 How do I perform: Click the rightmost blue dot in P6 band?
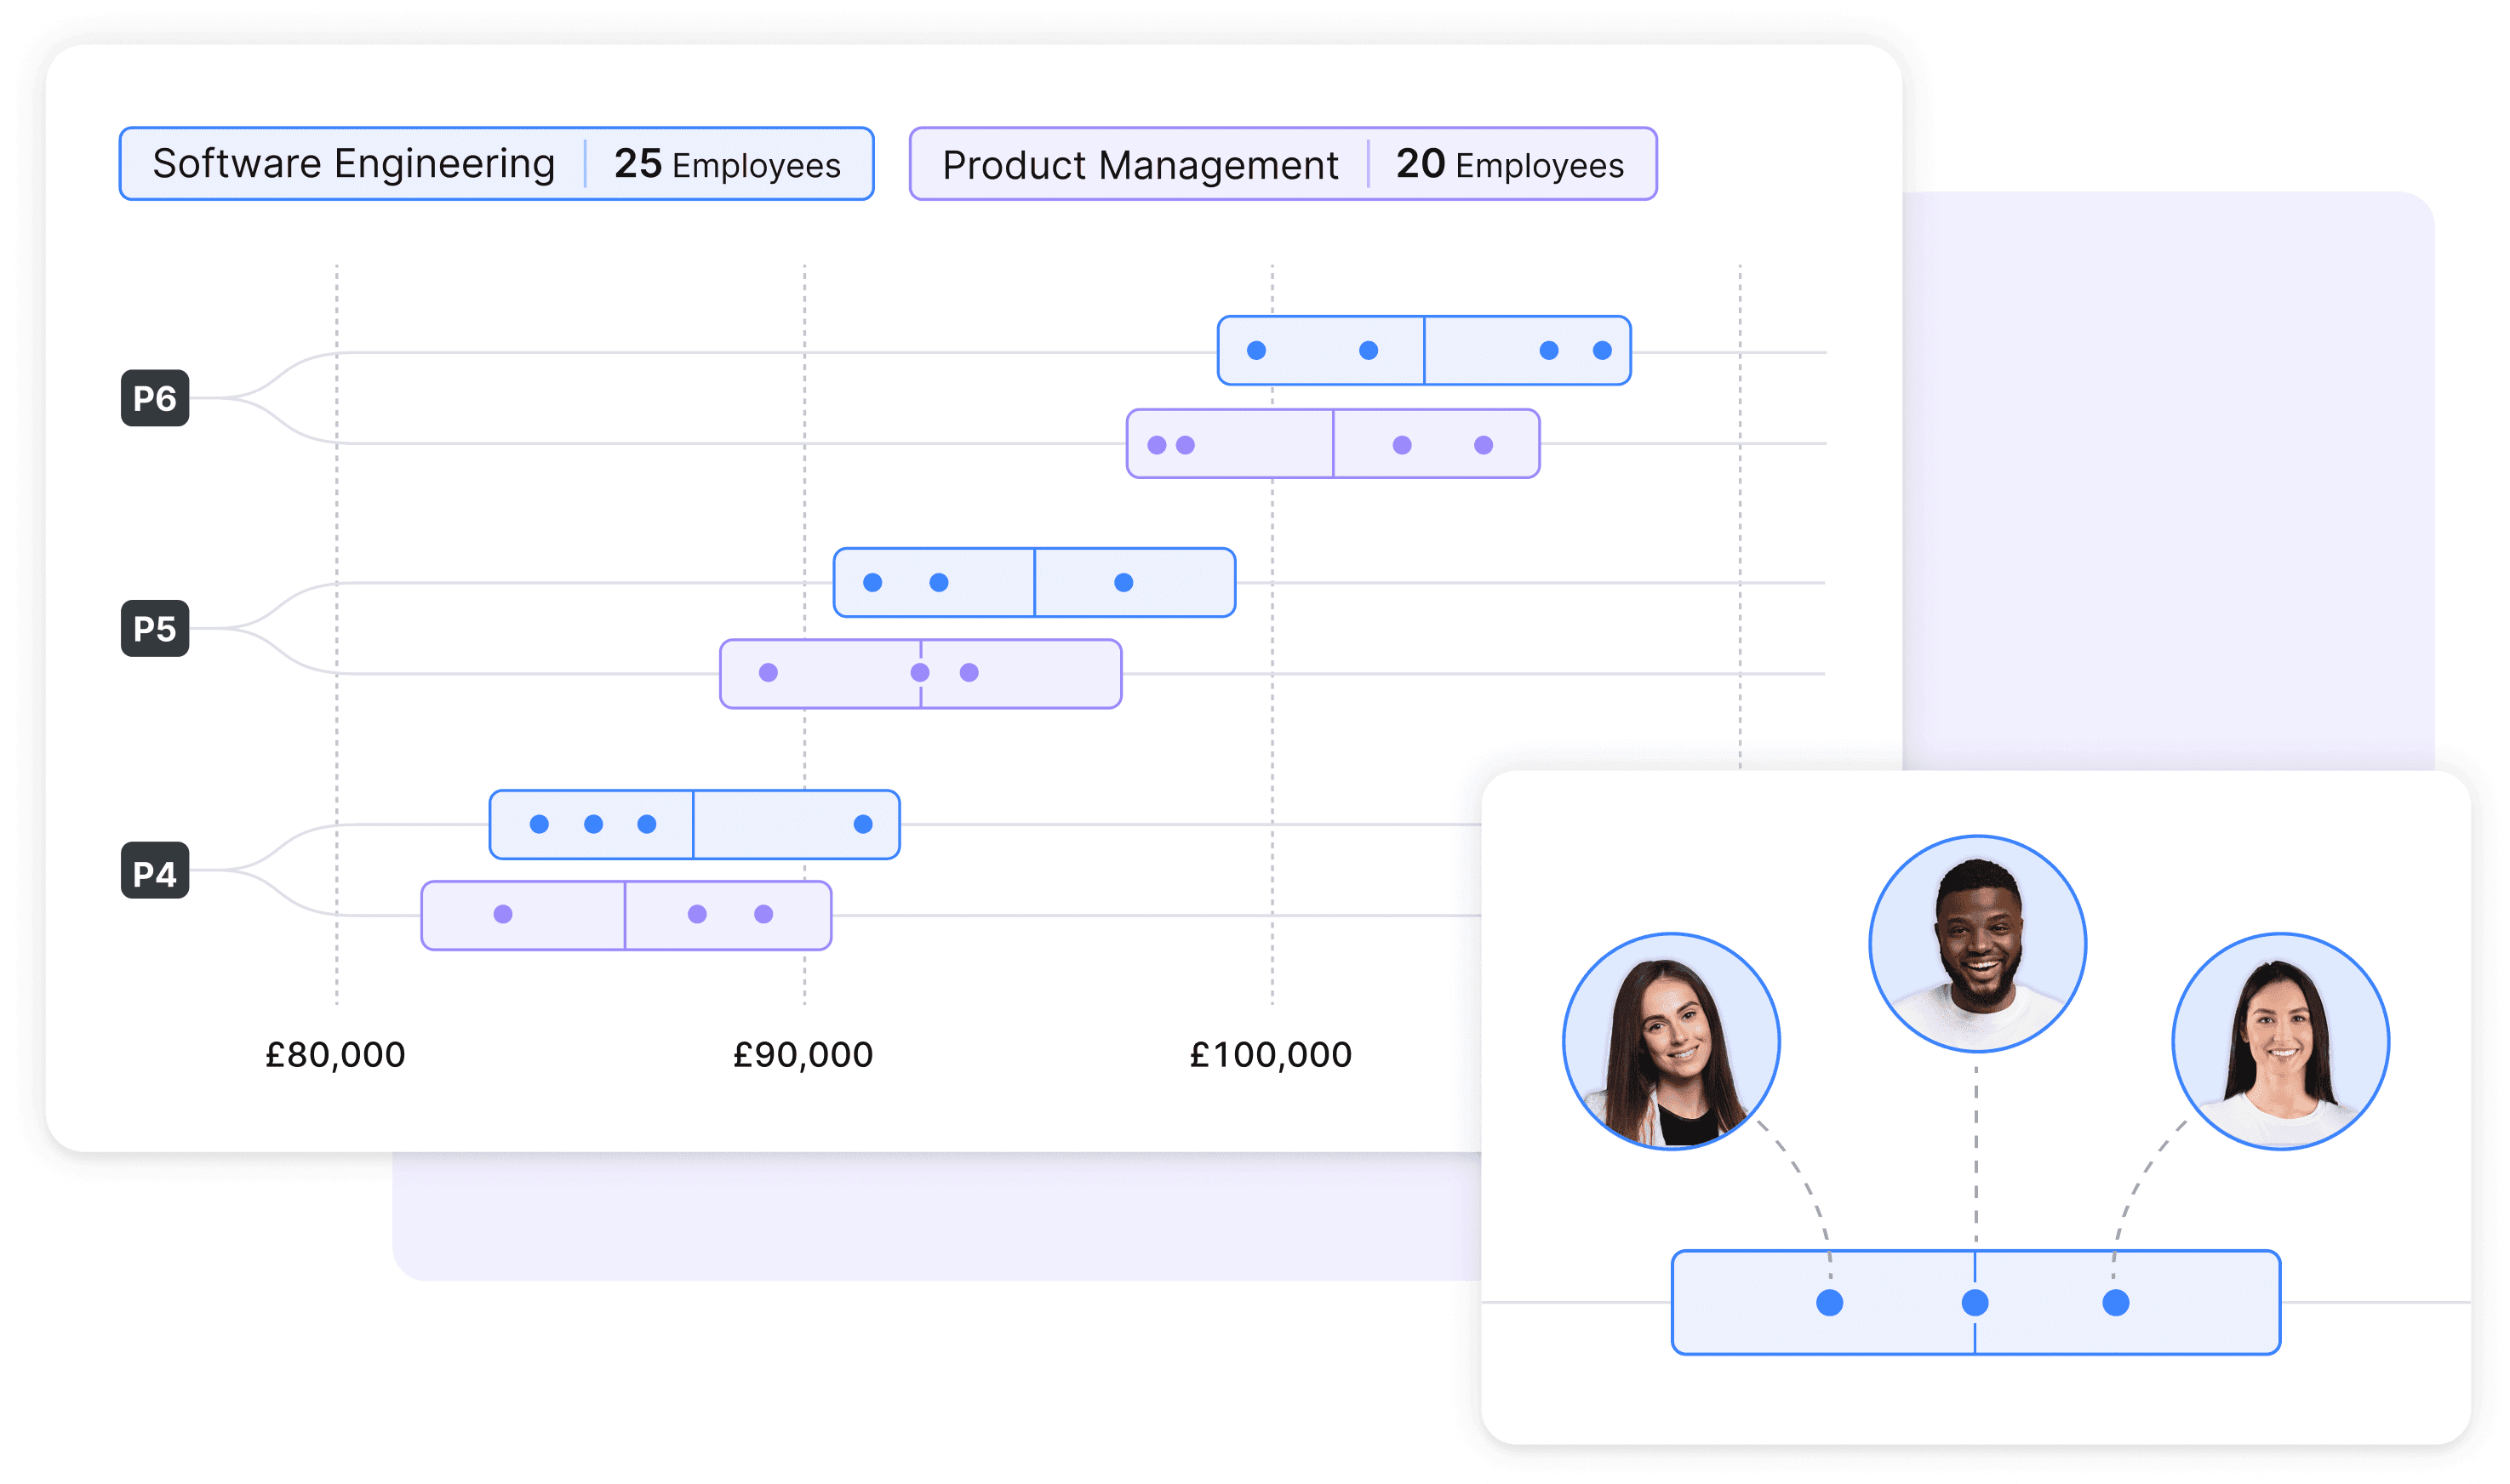click(x=1602, y=350)
